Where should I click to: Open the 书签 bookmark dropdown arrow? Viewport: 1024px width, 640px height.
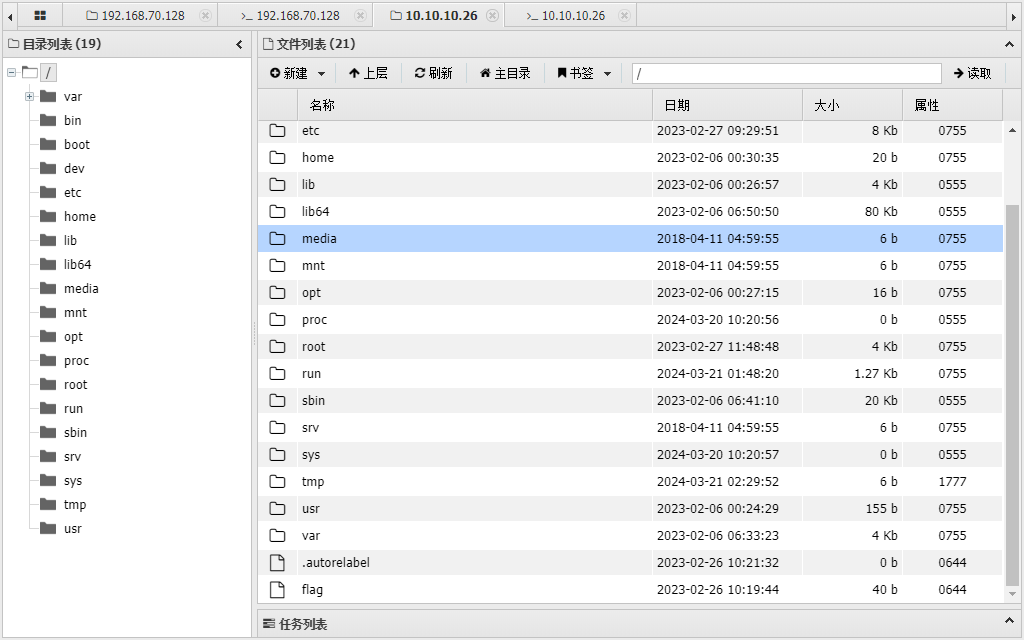tap(607, 74)
